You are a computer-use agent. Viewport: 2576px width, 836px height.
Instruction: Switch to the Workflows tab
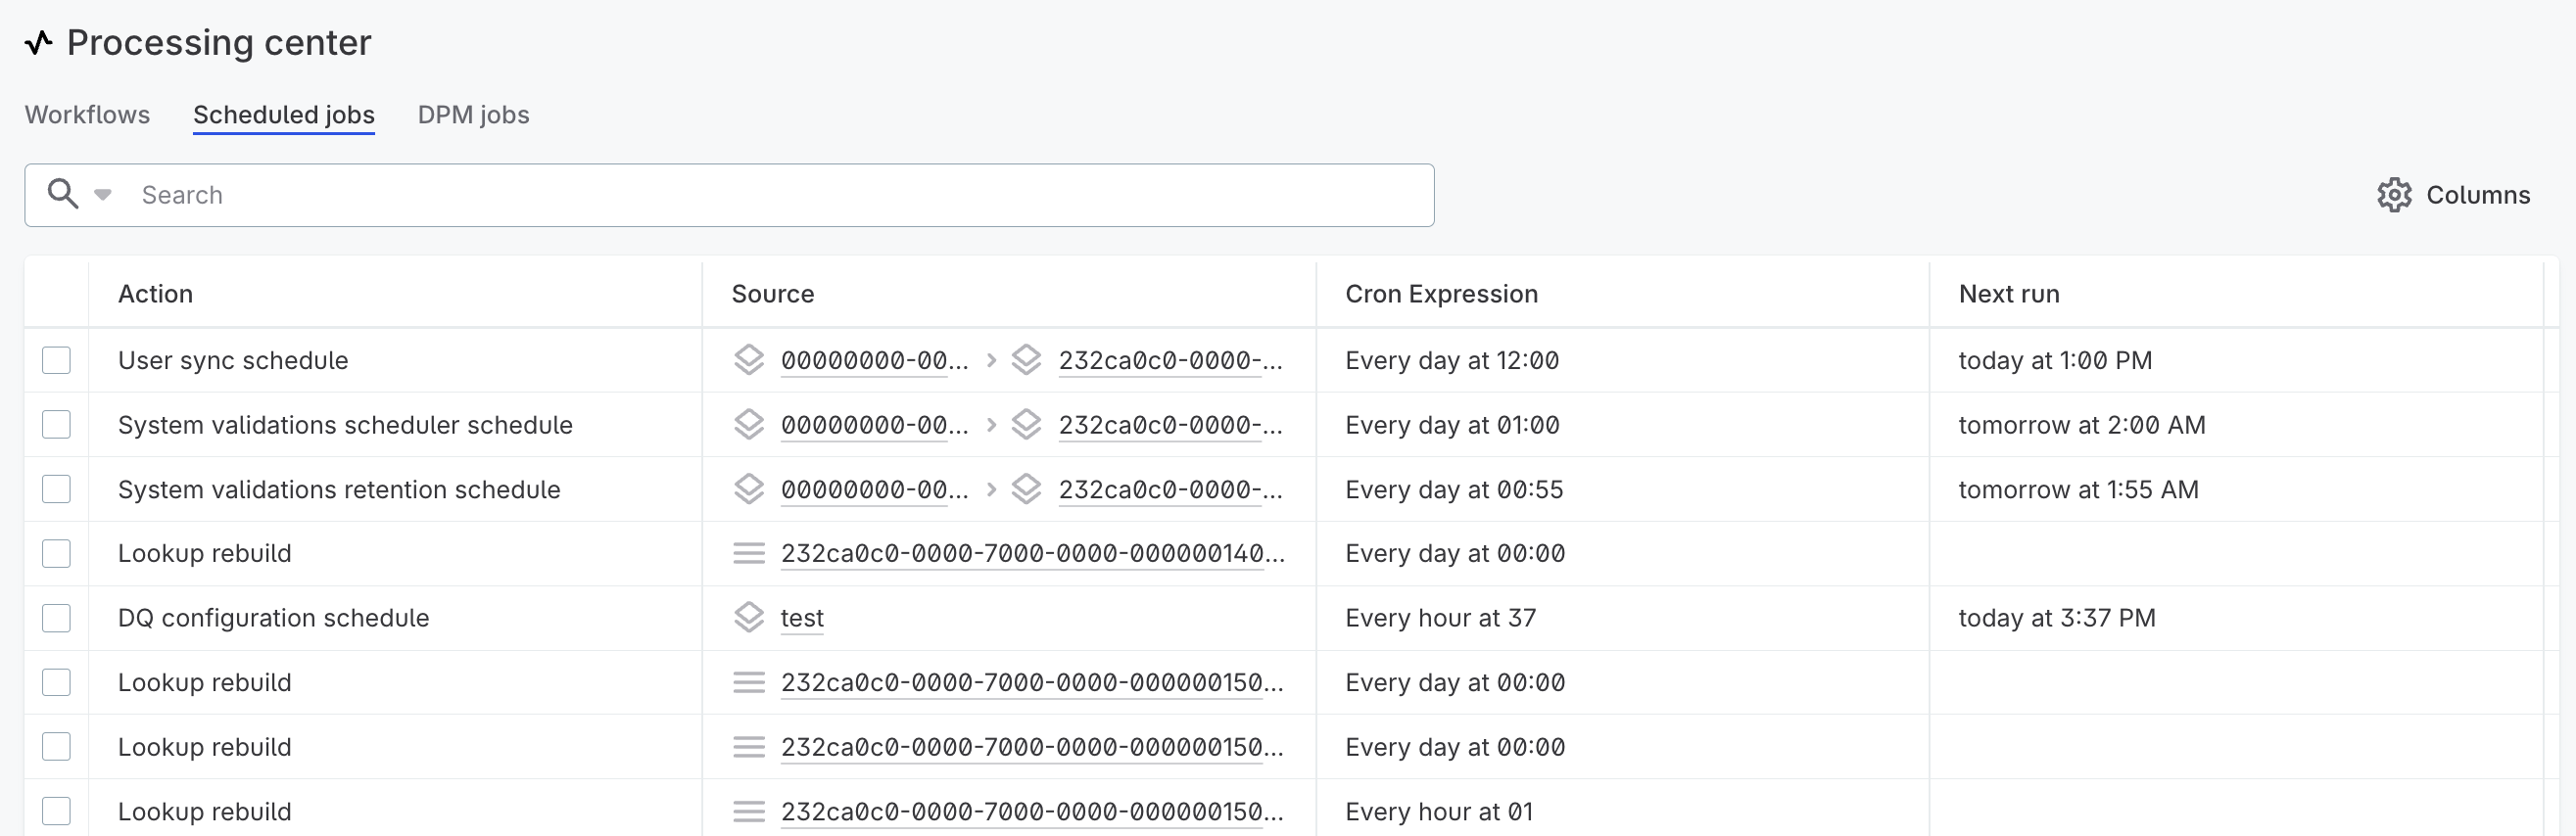click(87, 115)
